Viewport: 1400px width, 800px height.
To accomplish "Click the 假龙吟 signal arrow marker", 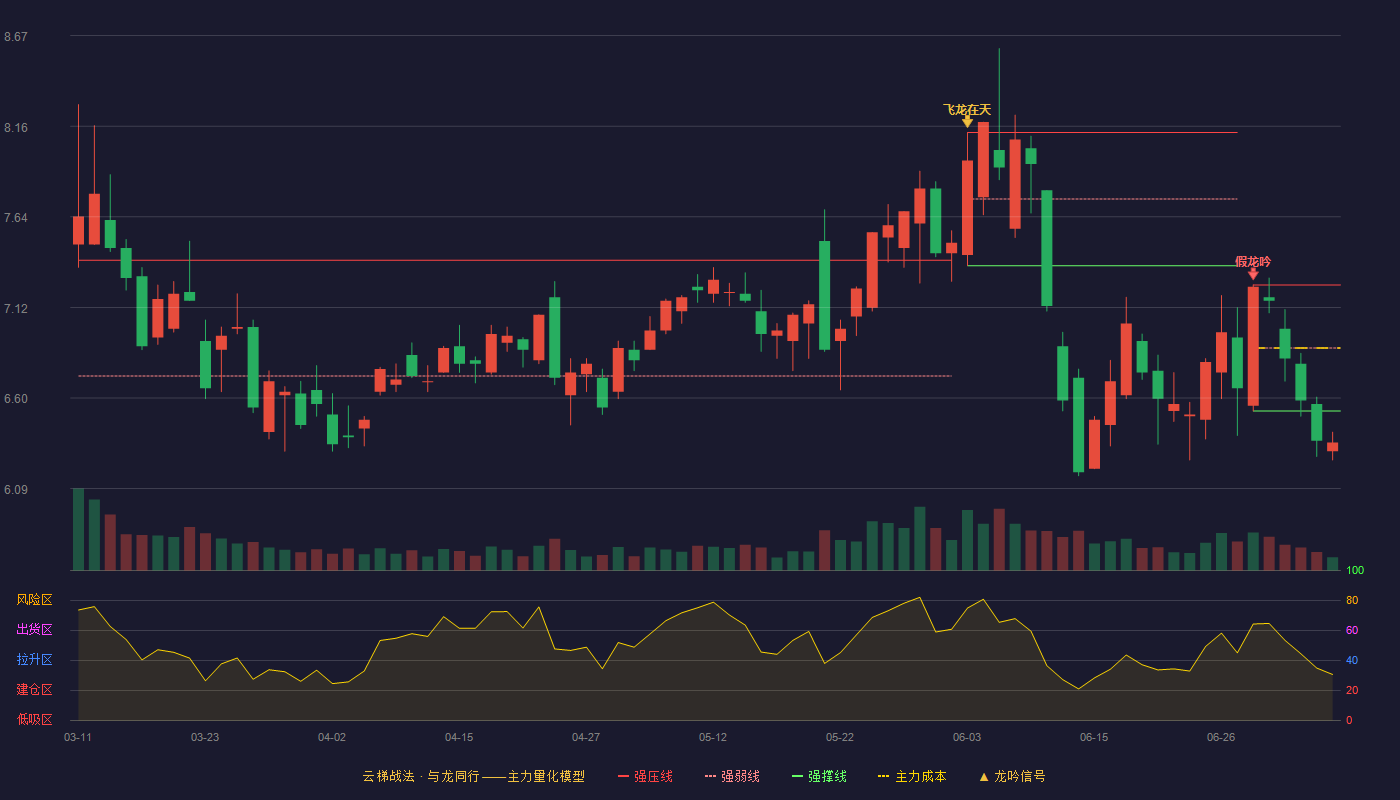I will 1253,274.
